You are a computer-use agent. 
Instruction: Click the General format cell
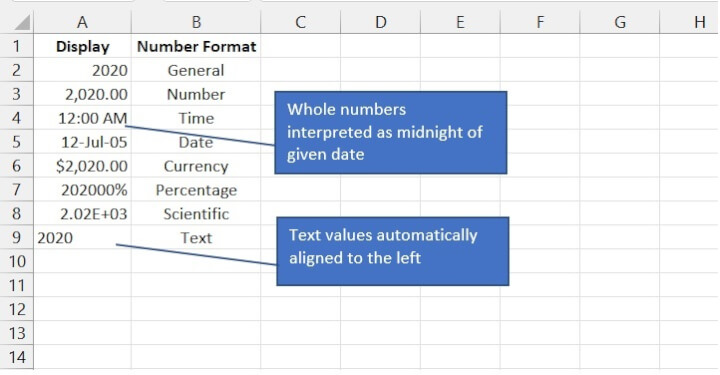click(196, 70)
